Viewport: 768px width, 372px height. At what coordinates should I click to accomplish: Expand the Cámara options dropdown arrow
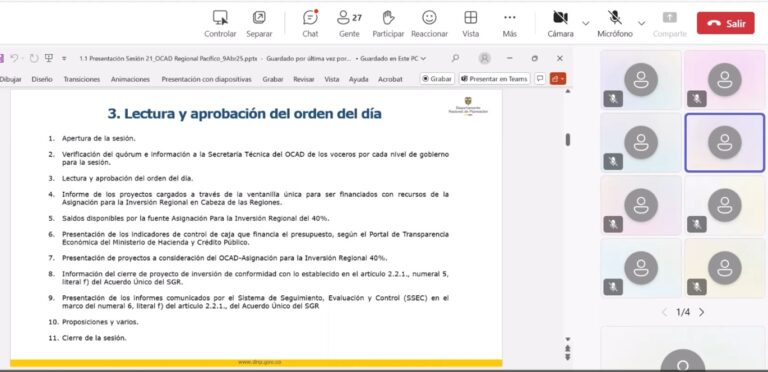click(x=585, y=23)
